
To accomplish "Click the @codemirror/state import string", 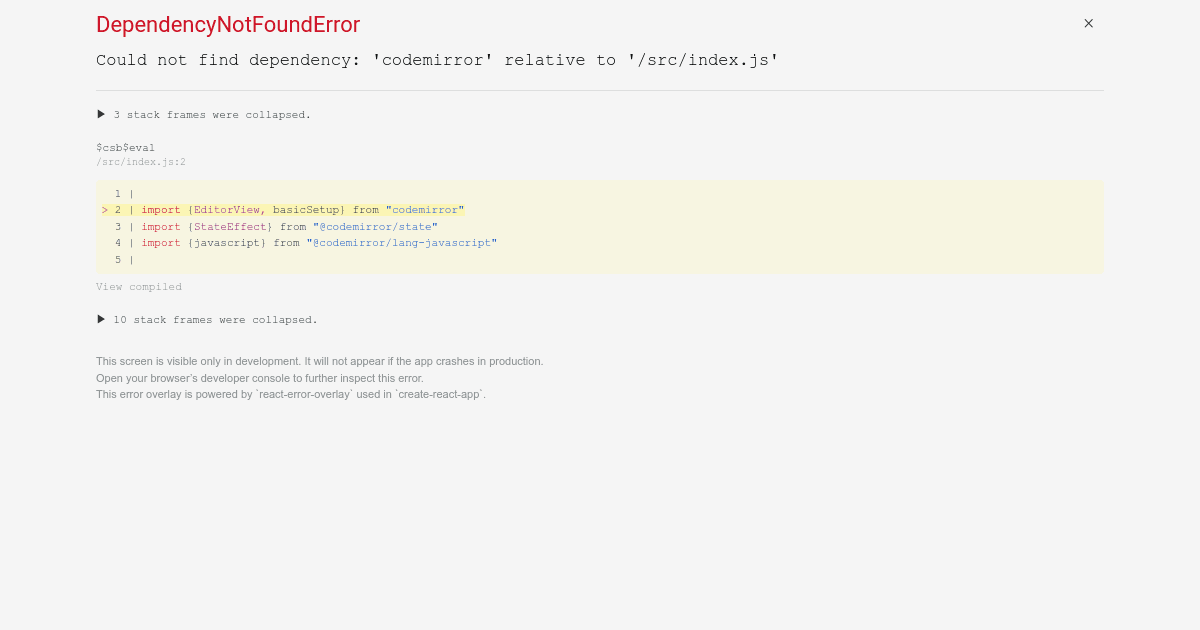I will (x=375, y=226).
